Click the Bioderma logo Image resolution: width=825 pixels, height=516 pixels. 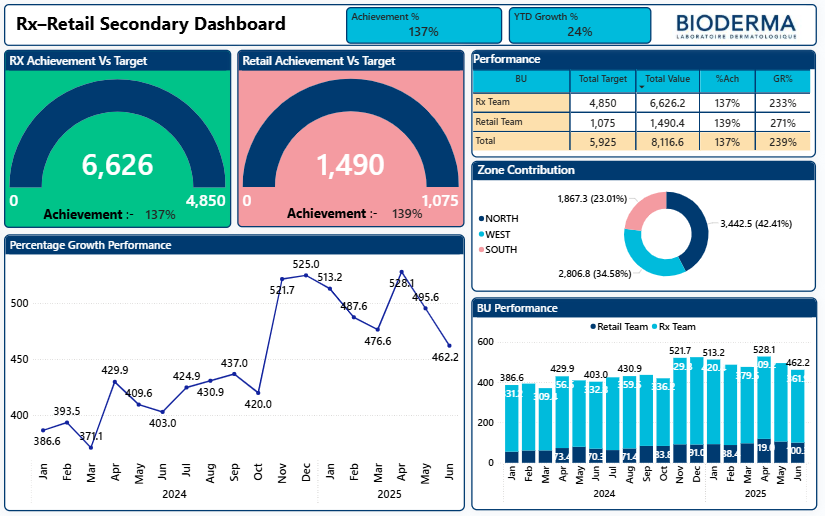(x=735, y=25)
